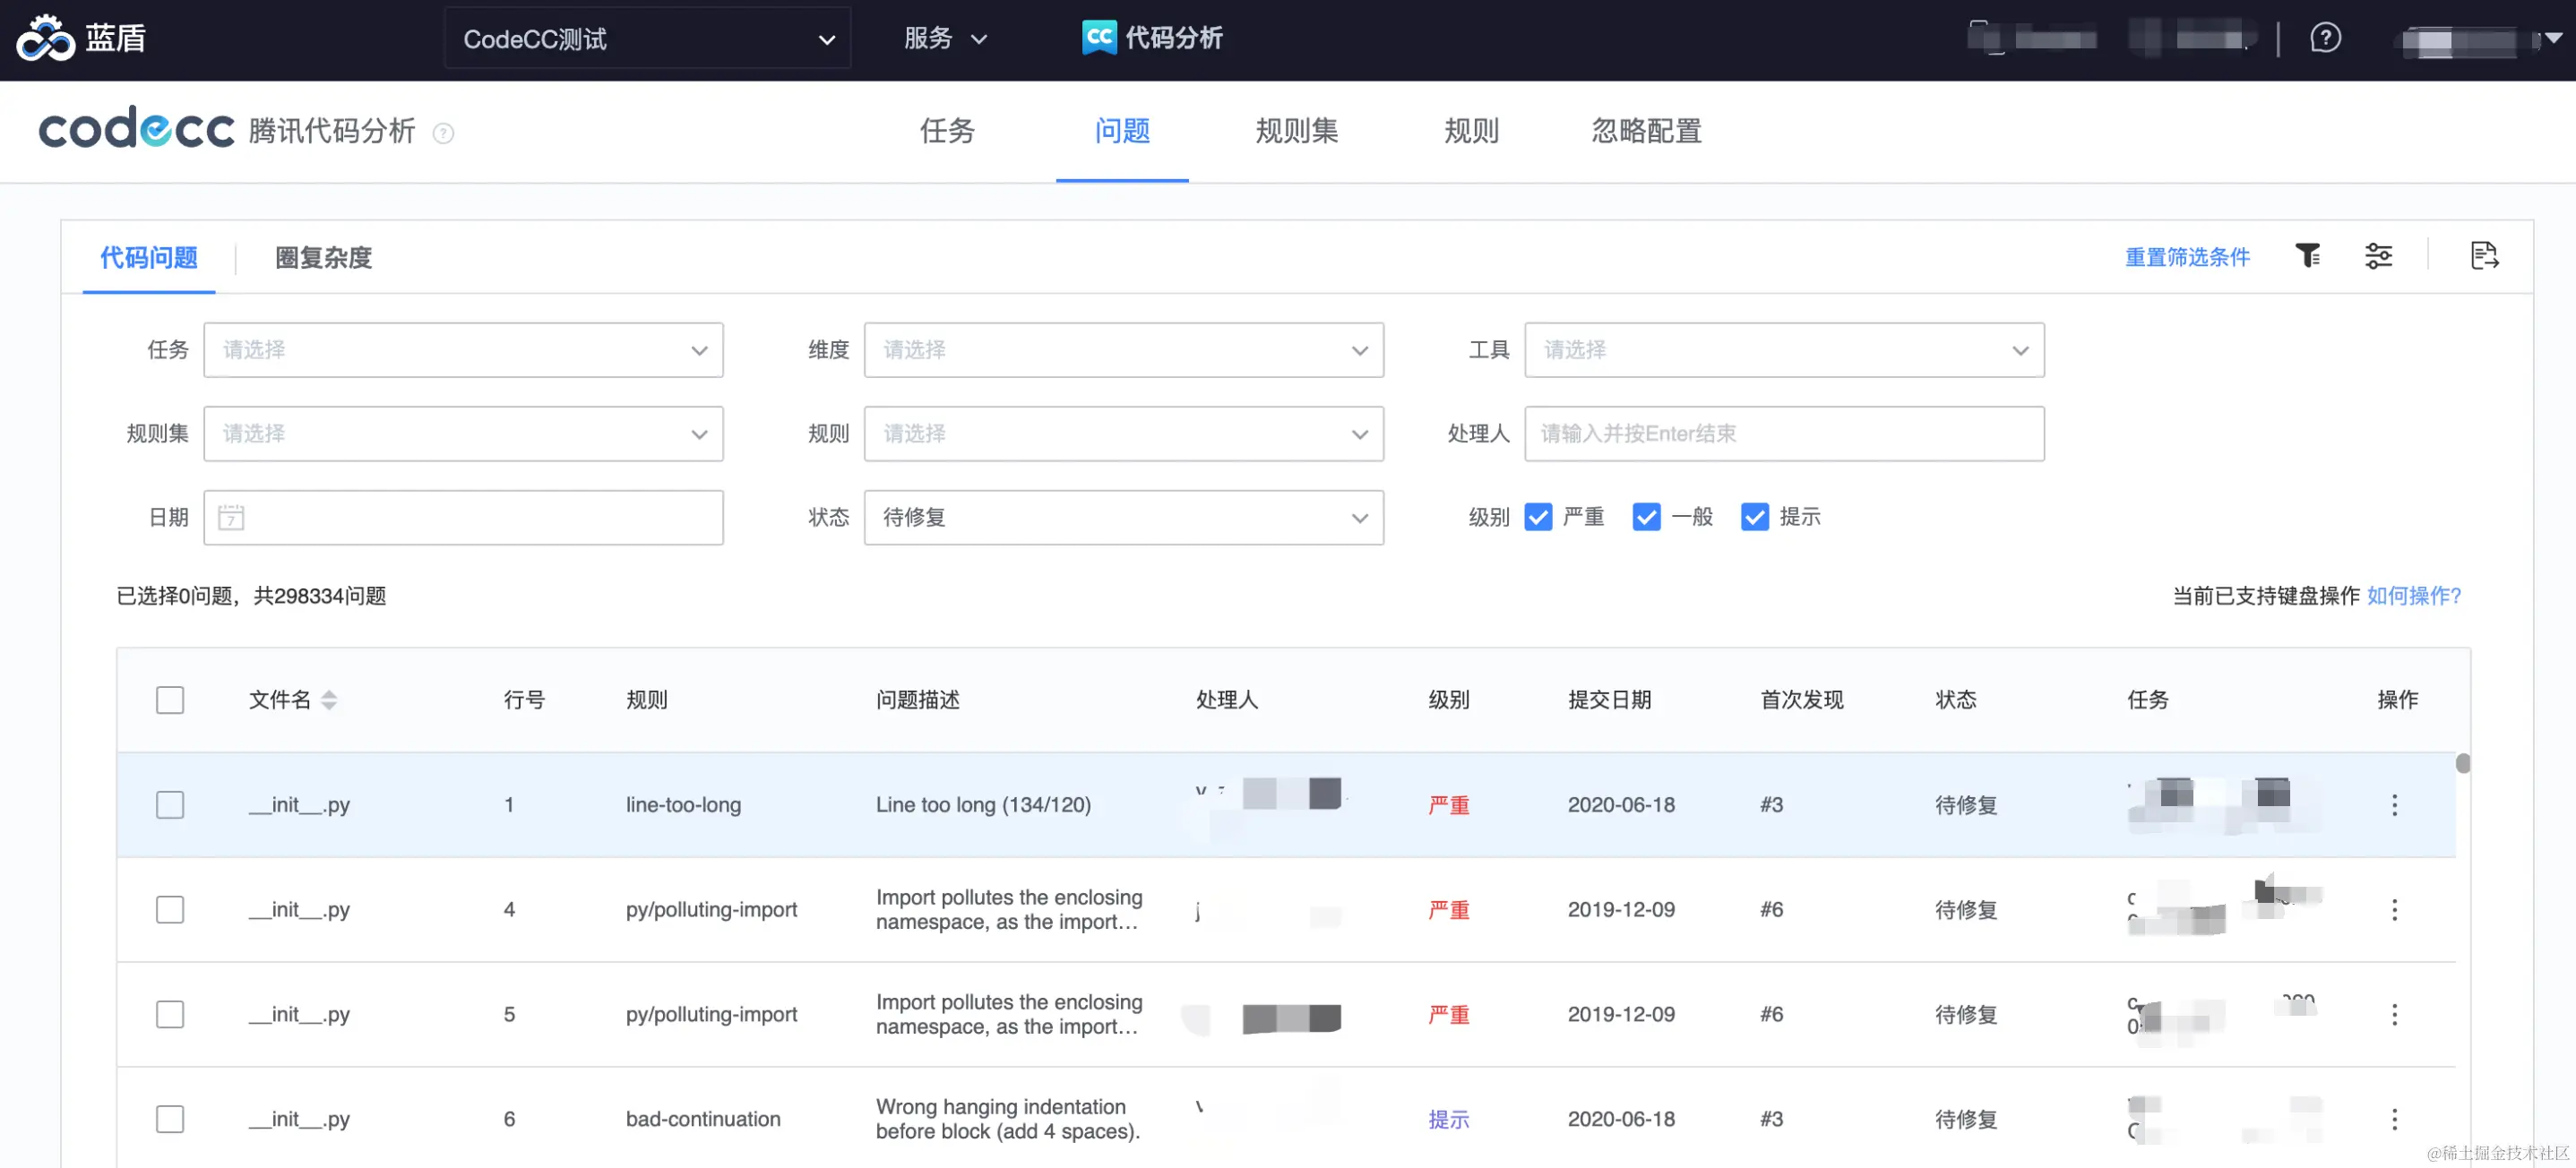The height and width of the screenshot is (1168, 2576).
Task: Open the CodeCC测试 project selector
Action: [648, 39]
